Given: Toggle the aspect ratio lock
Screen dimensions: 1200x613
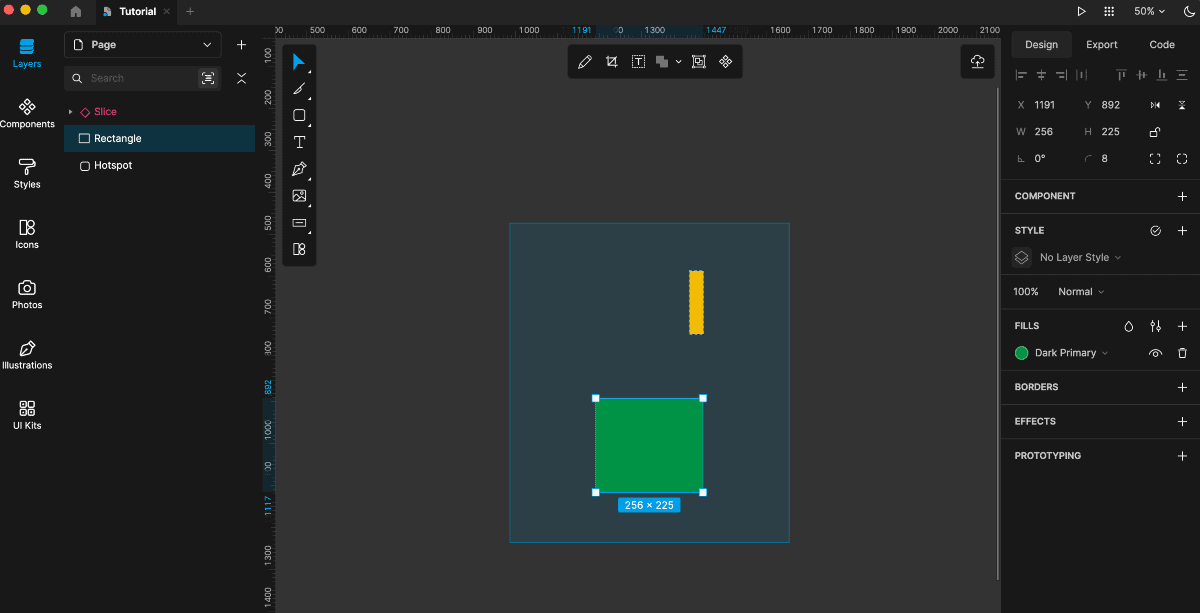Looking at the screenshot, I should [x=1155, y=132].
